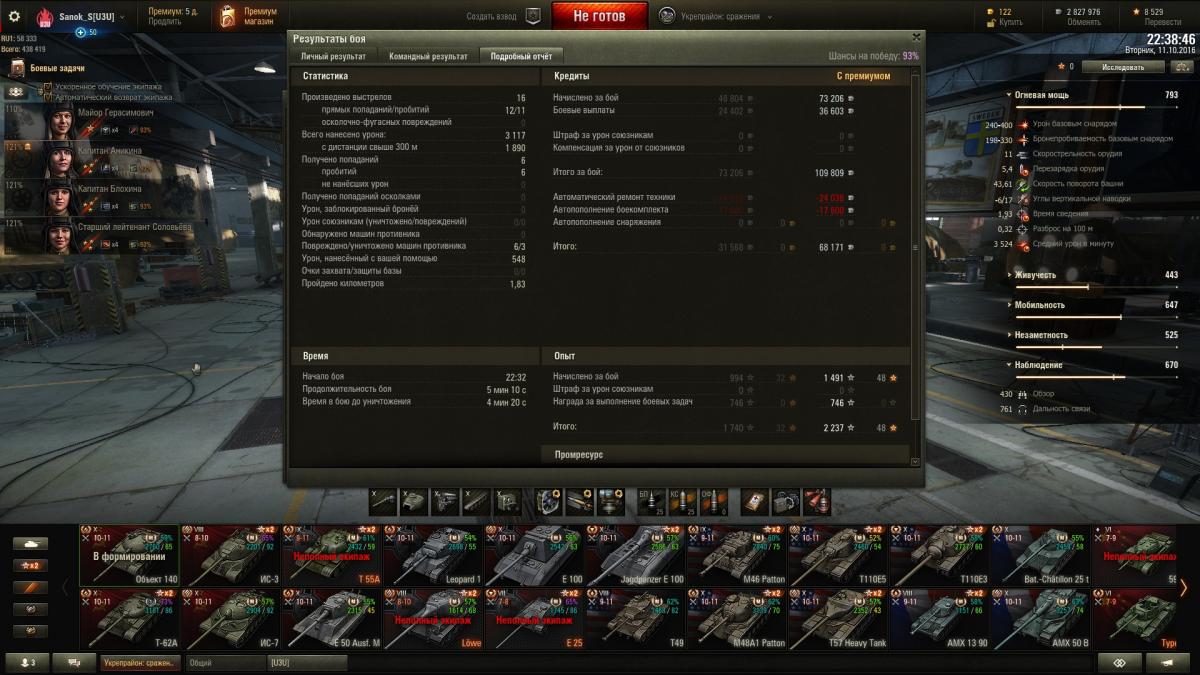The width and height of the screenshot is (1200, 675).
Task: Open the contacts list button
Action: click(27, 662)
